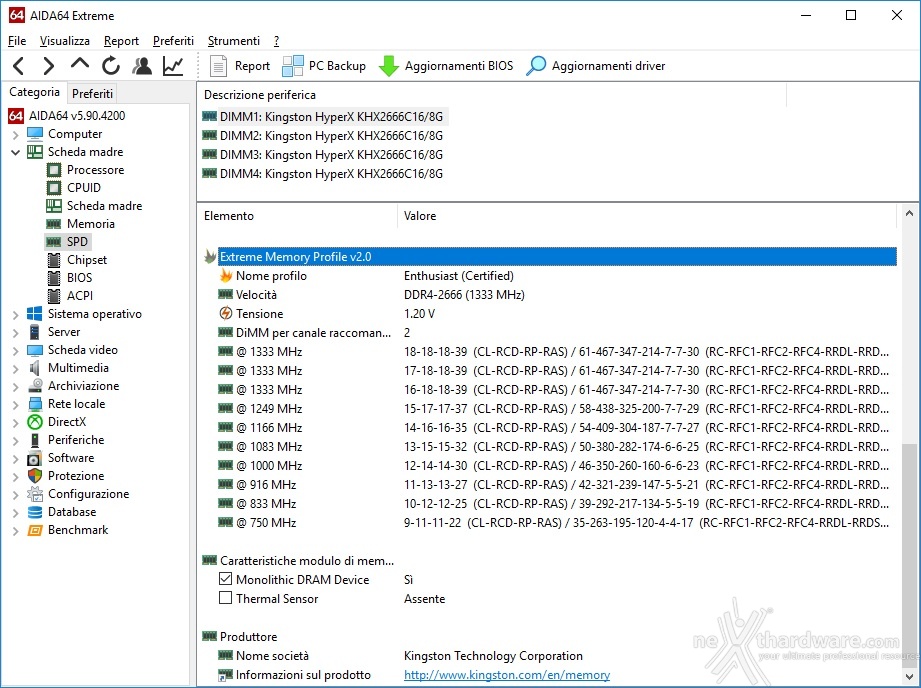
Task: Expand the Computer tree node
Action: click(x=15, y=135)
